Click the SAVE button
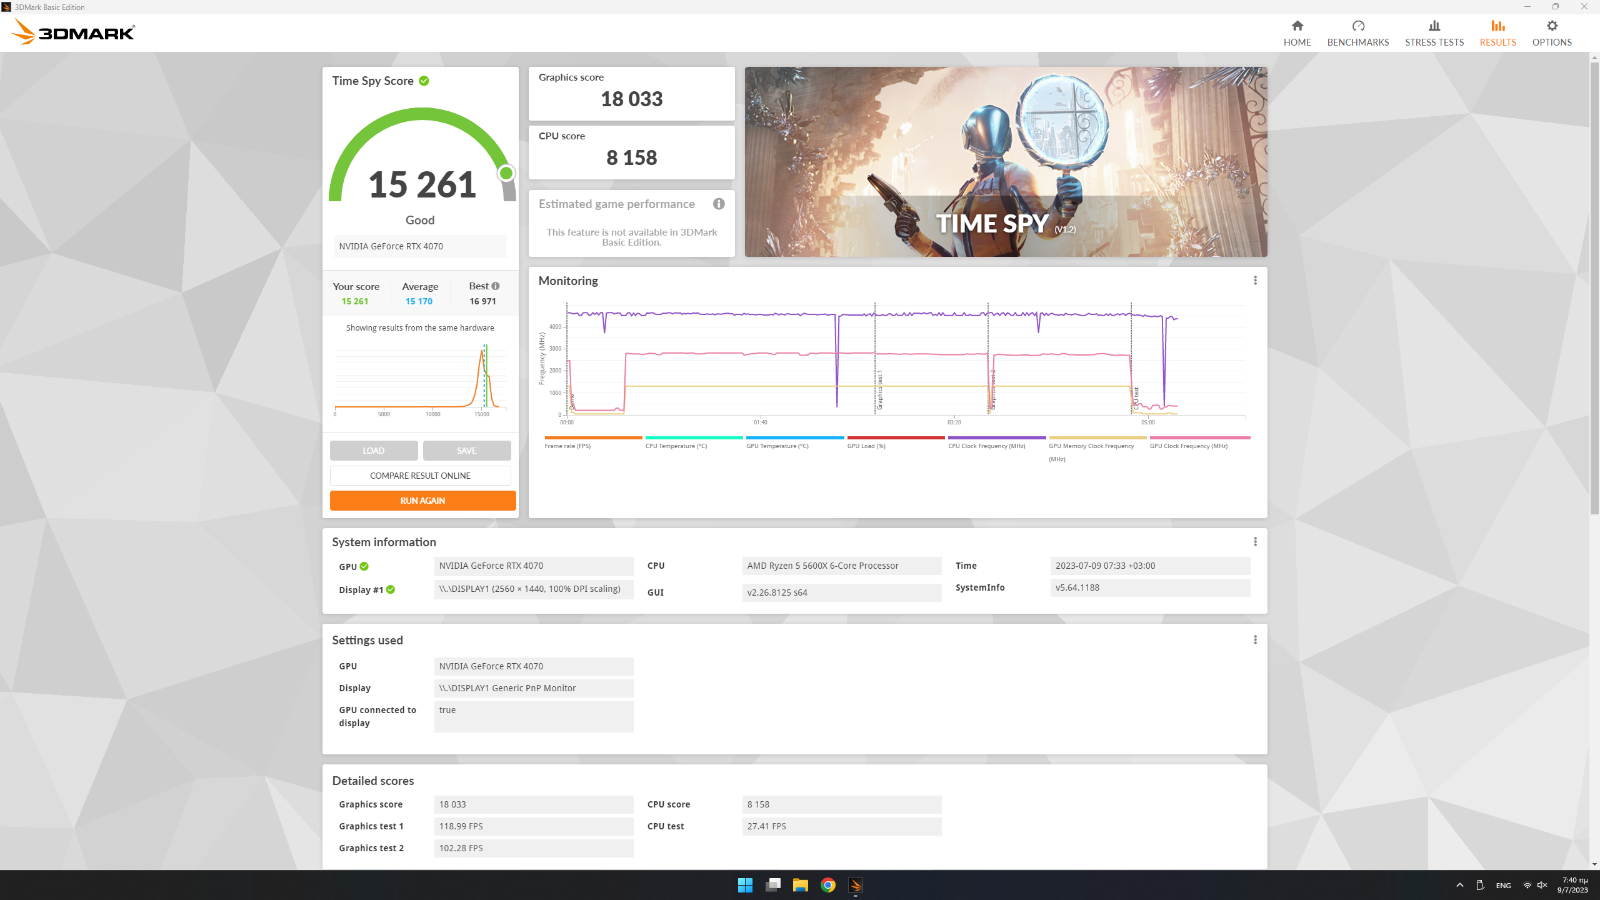This screenshot has width=1600, height=900. pos(467,451)
